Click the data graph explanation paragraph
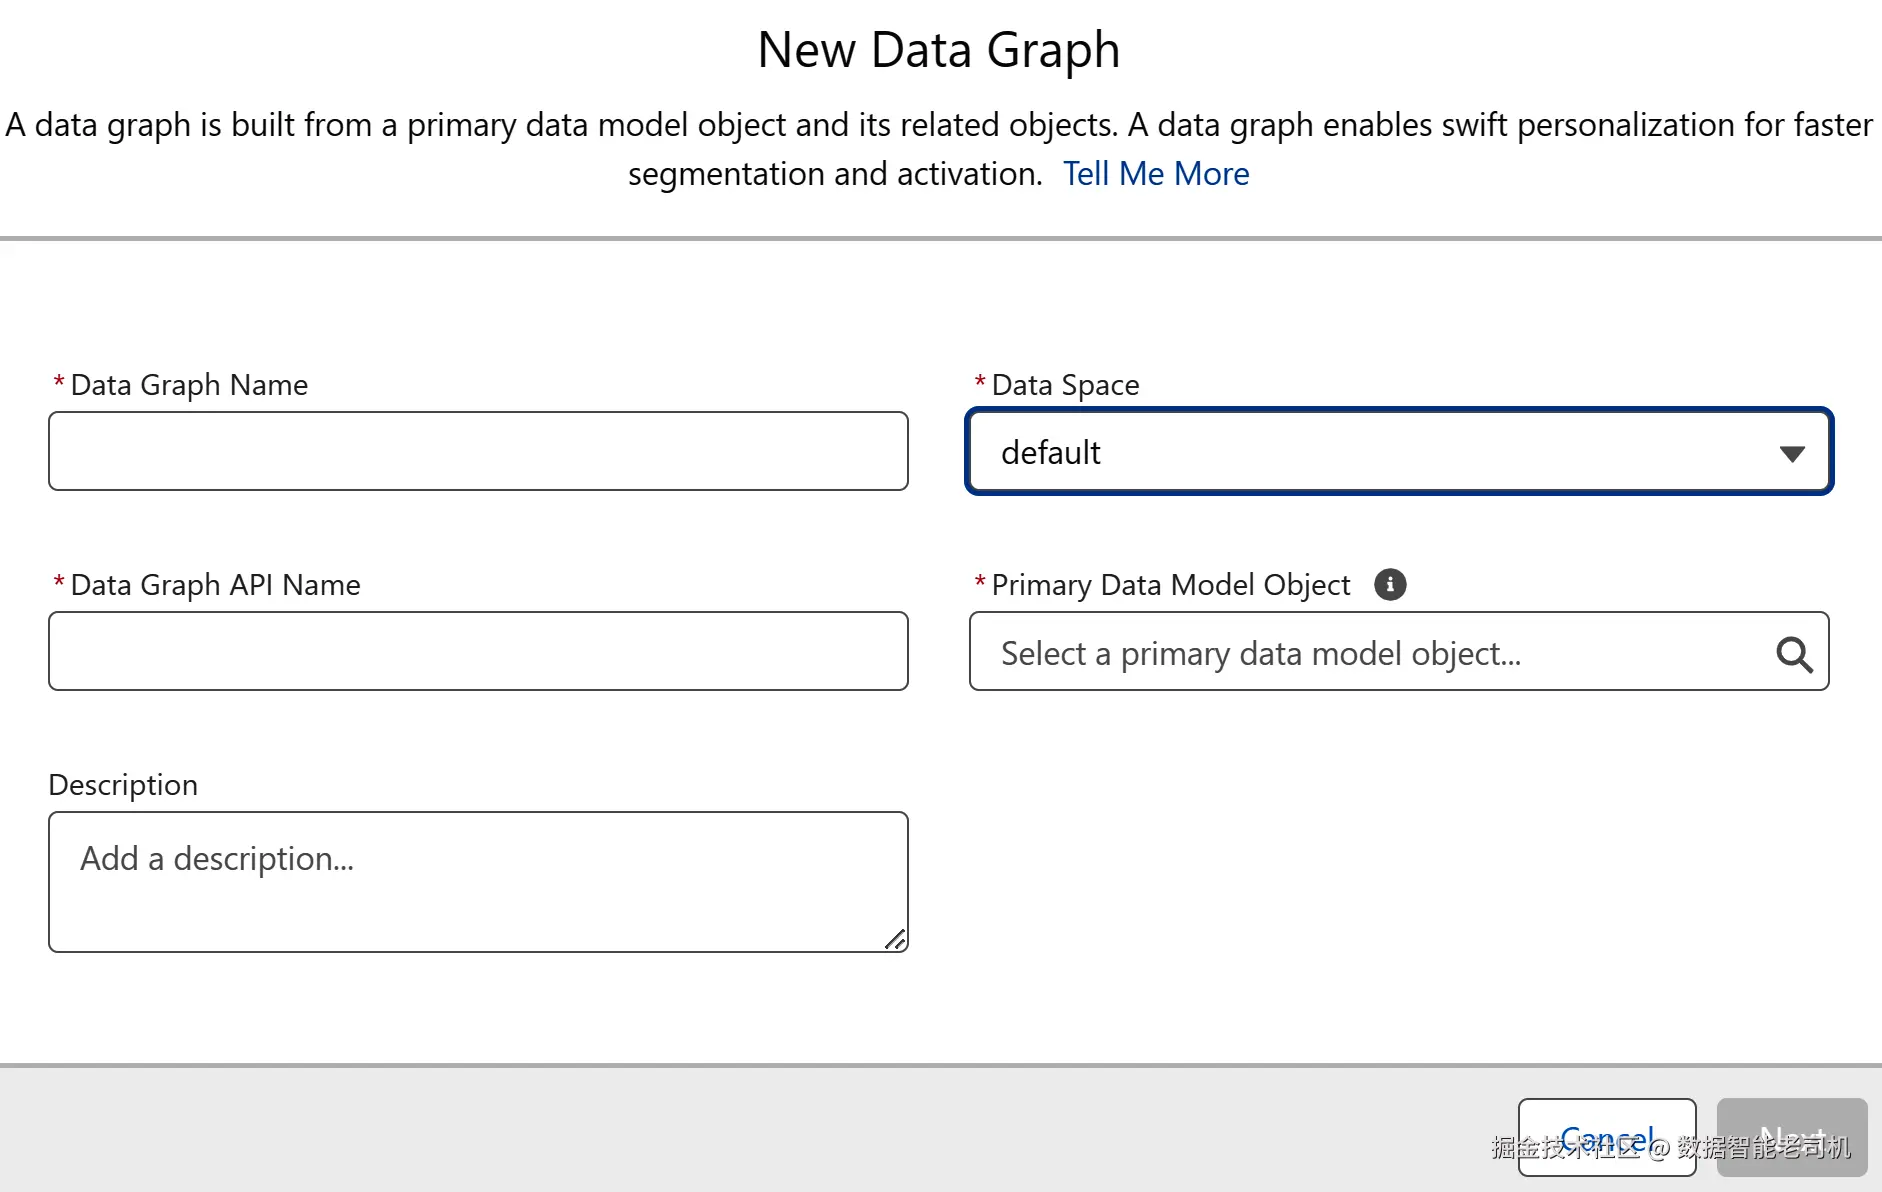 coord(938,126)
